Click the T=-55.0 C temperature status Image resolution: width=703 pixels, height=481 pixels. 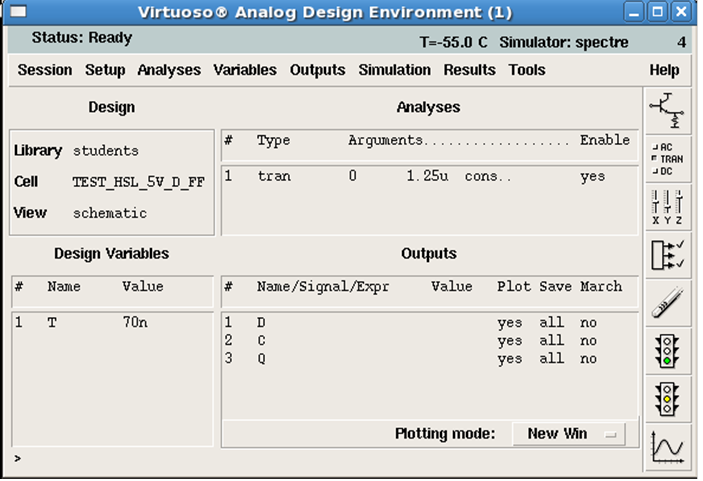coord(453,42)
